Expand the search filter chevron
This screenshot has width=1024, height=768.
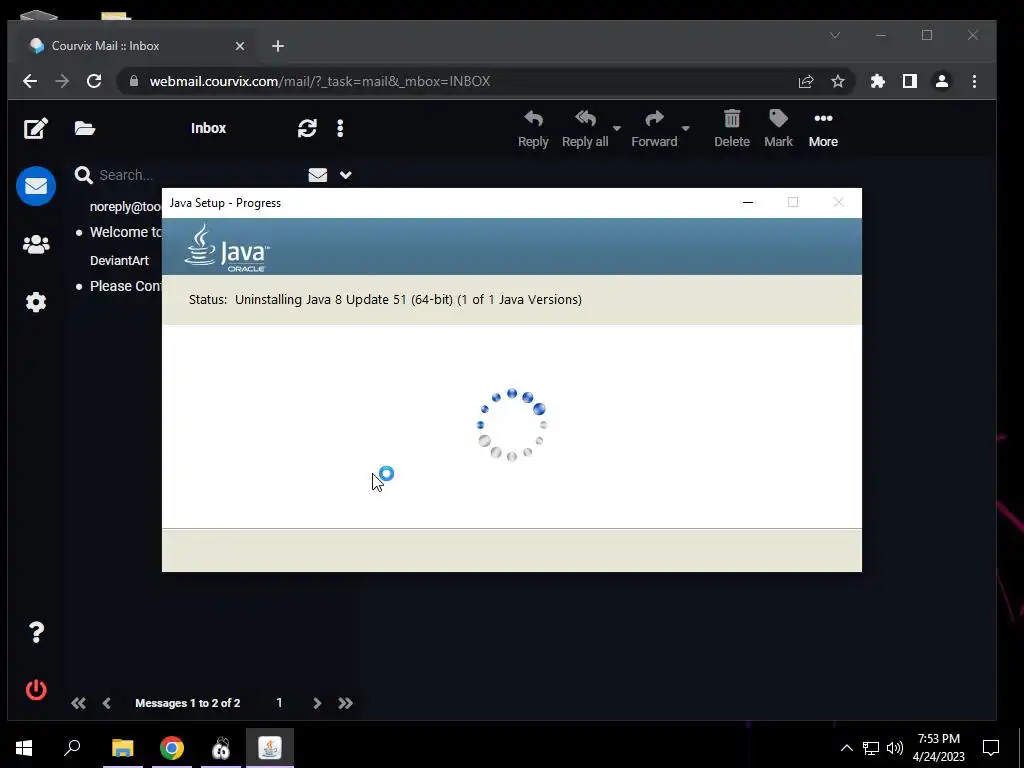click(x=345, y=175)
